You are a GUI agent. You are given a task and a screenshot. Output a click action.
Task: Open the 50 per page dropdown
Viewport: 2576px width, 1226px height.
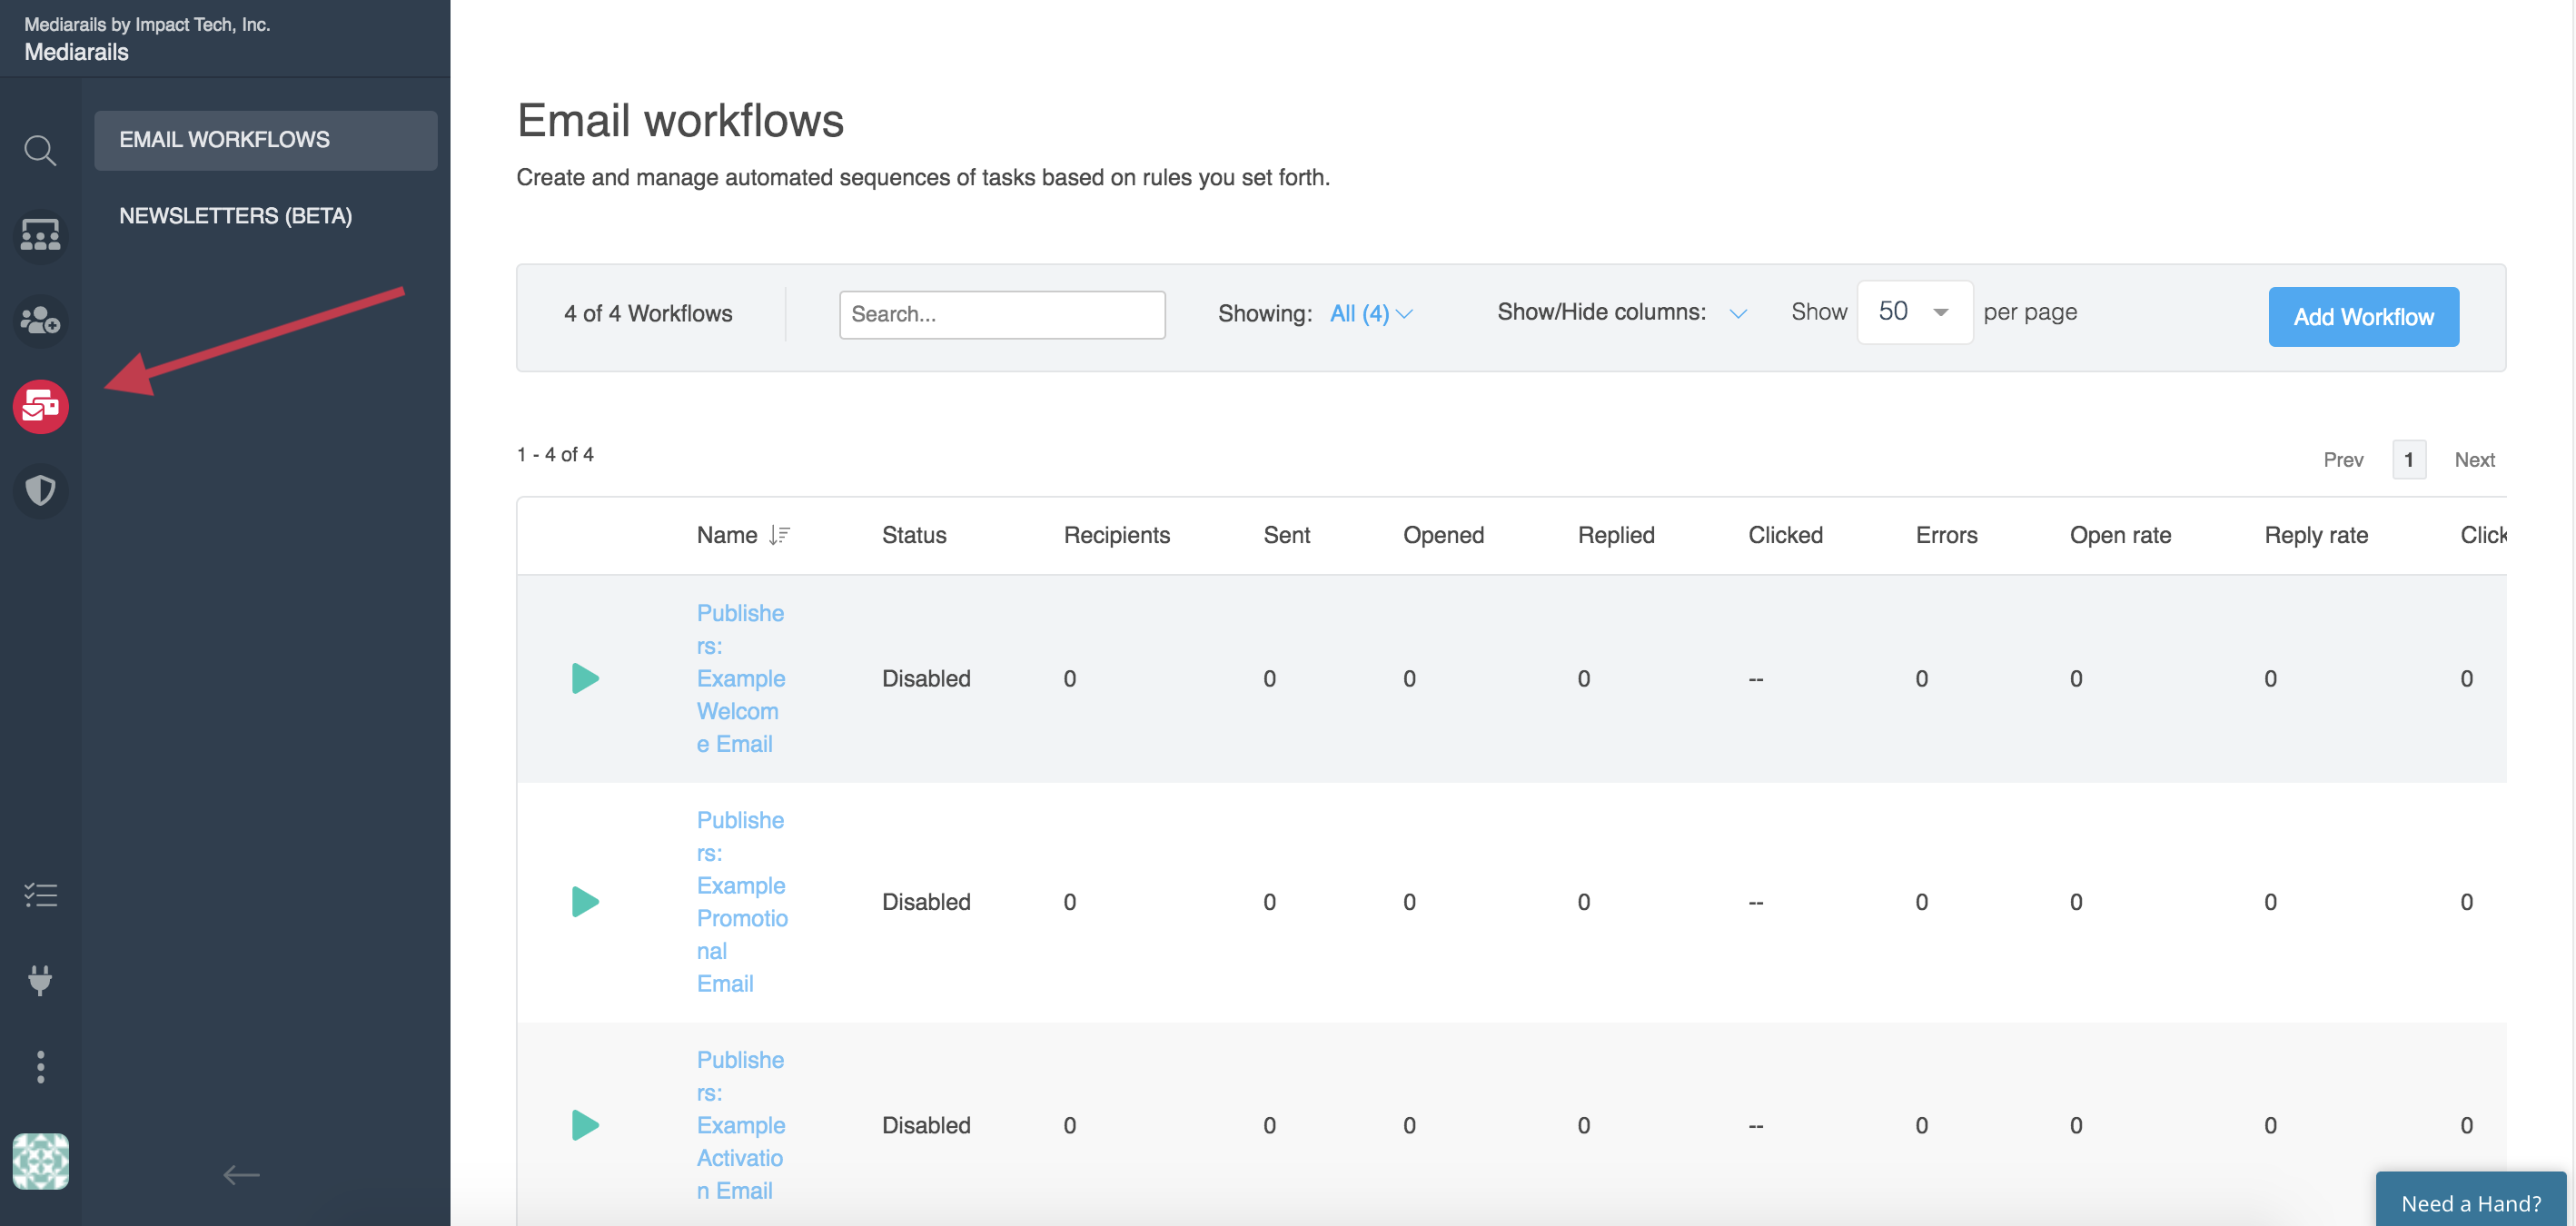pyautogui.click(x=1913, y=312)
